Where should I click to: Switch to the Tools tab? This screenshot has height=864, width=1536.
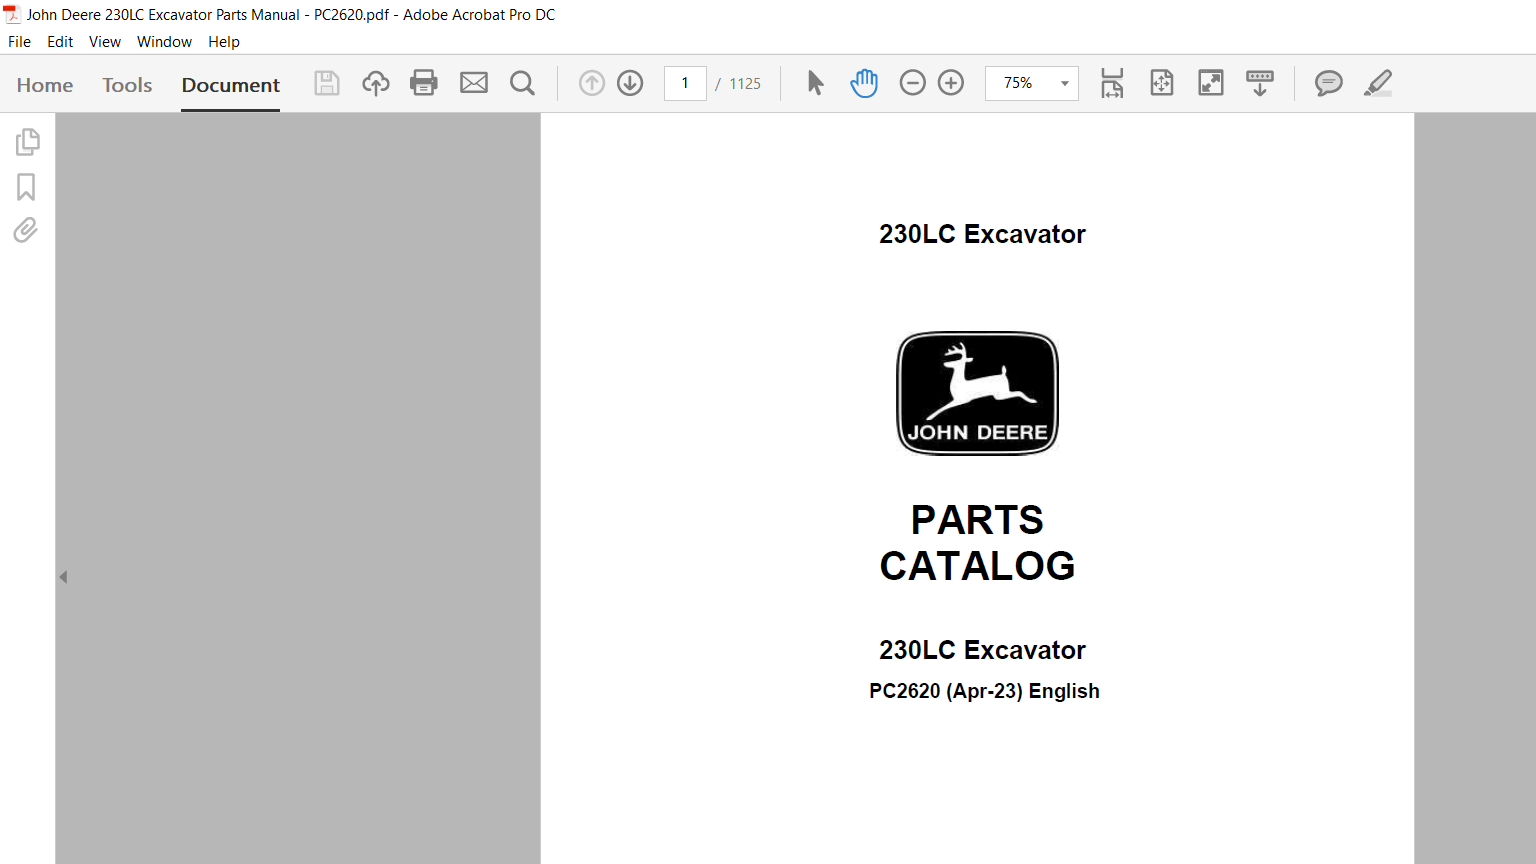pos(127,85)
